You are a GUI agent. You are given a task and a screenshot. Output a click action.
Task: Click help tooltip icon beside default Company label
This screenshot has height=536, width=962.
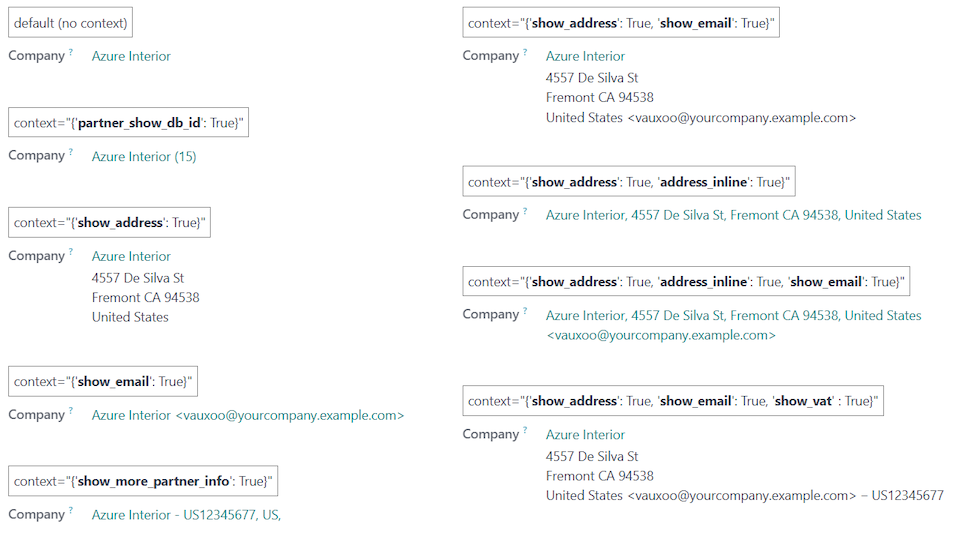(x=71, y=52)
